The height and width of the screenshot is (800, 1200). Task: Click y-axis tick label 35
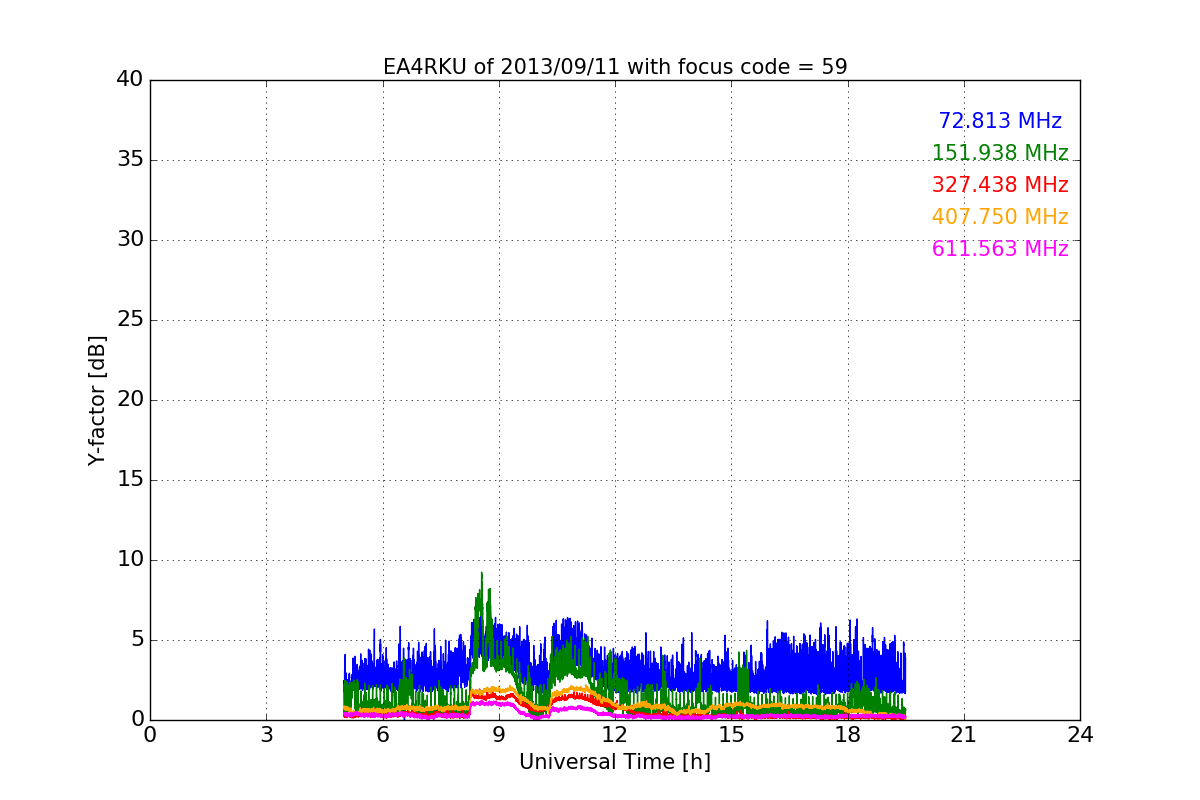130,160
